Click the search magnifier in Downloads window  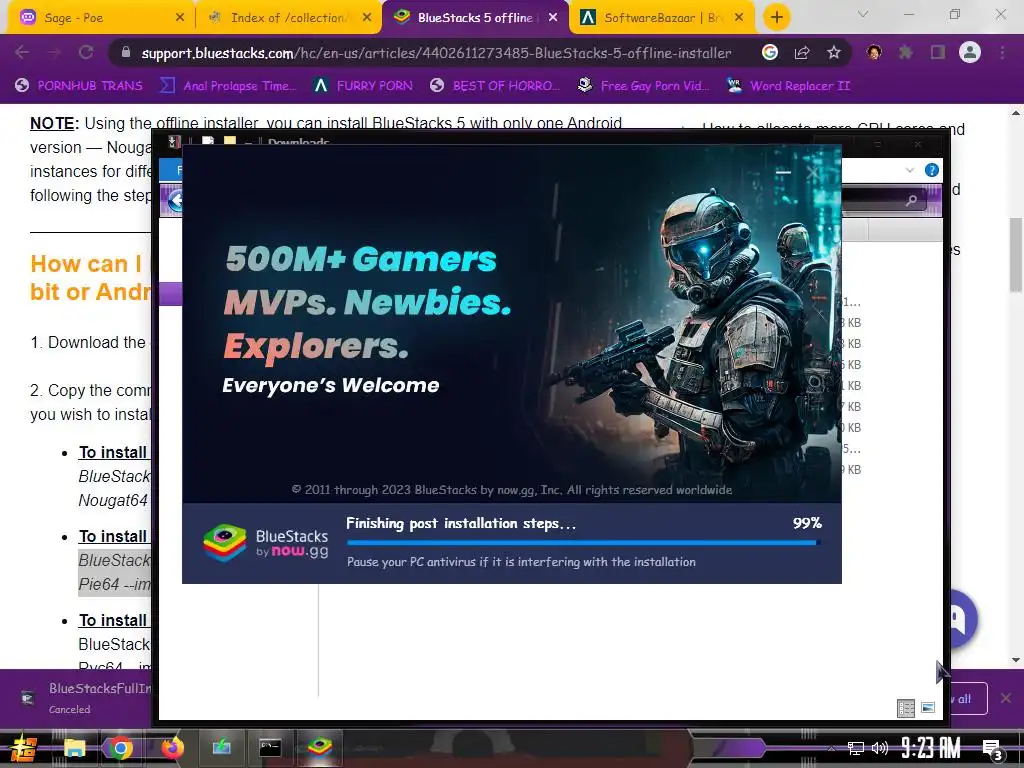[911, 200]
